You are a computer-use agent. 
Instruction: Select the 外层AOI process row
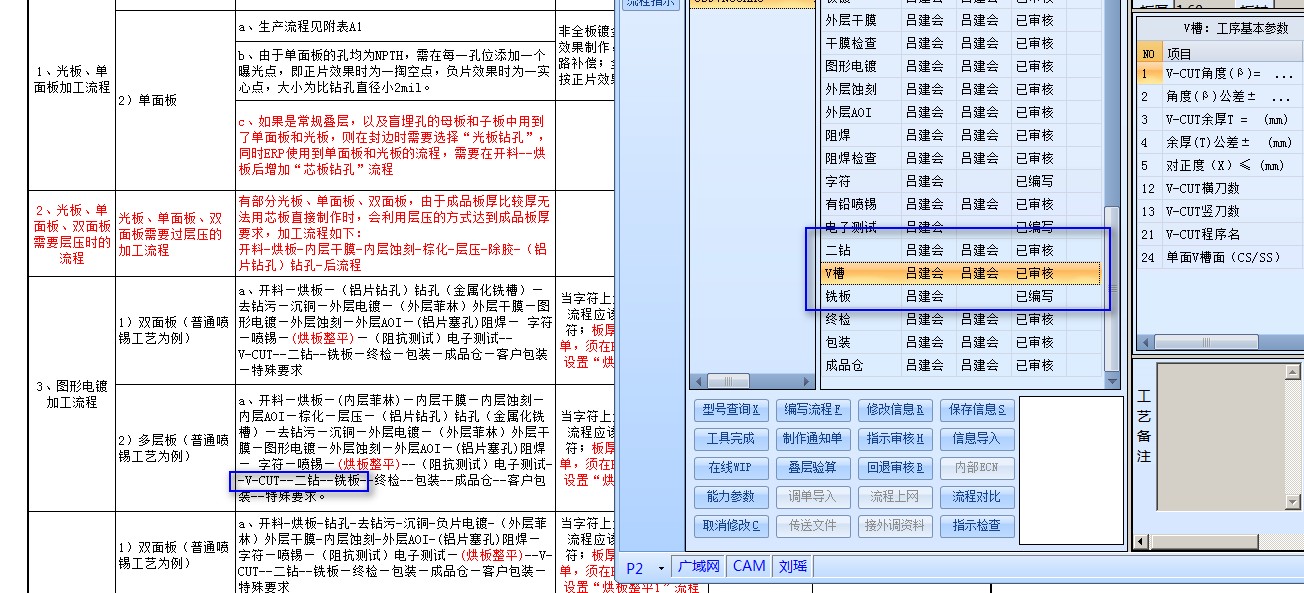tap(961, 112)
